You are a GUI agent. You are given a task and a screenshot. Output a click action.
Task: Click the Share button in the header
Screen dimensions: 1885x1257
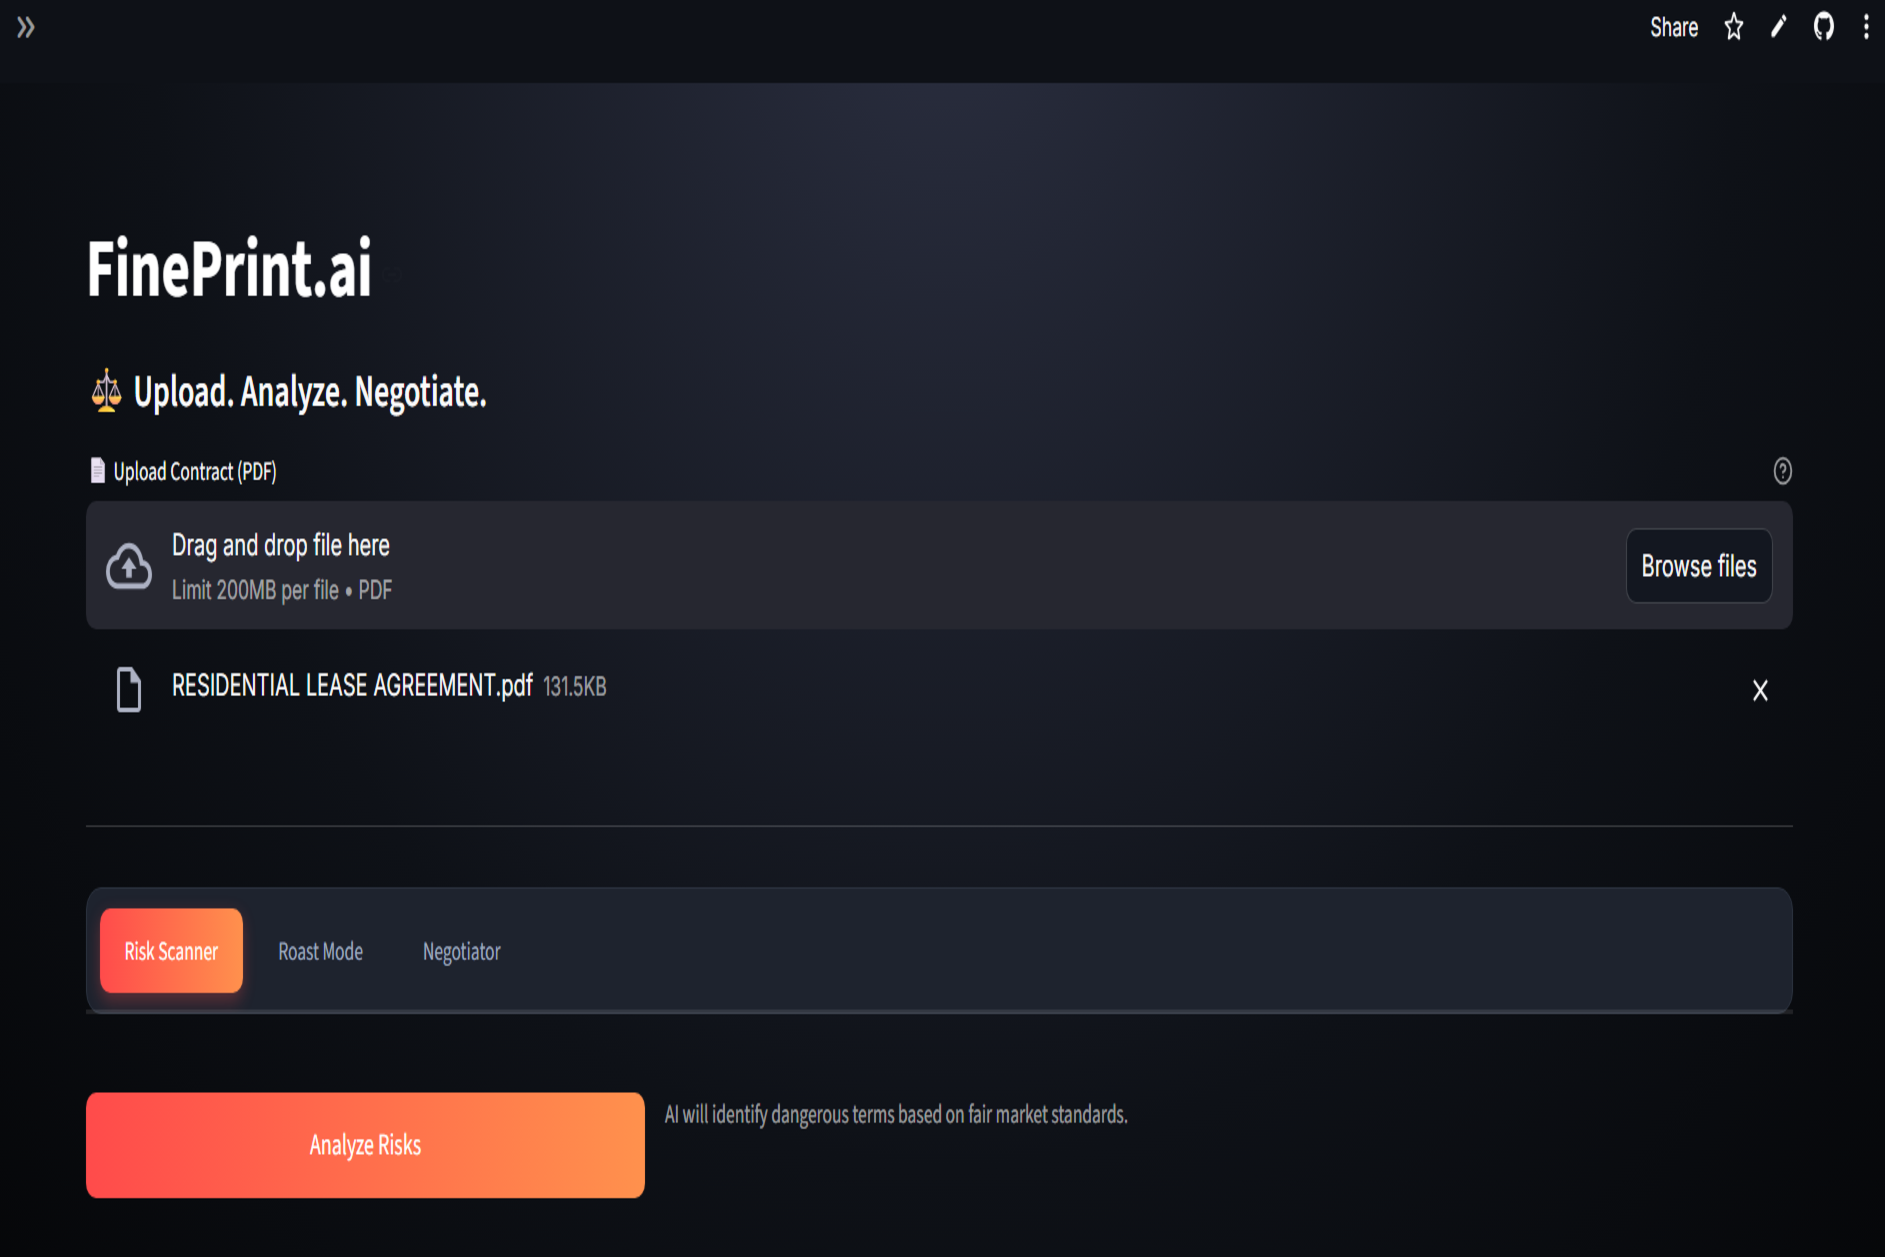[x=1674, y=27]
